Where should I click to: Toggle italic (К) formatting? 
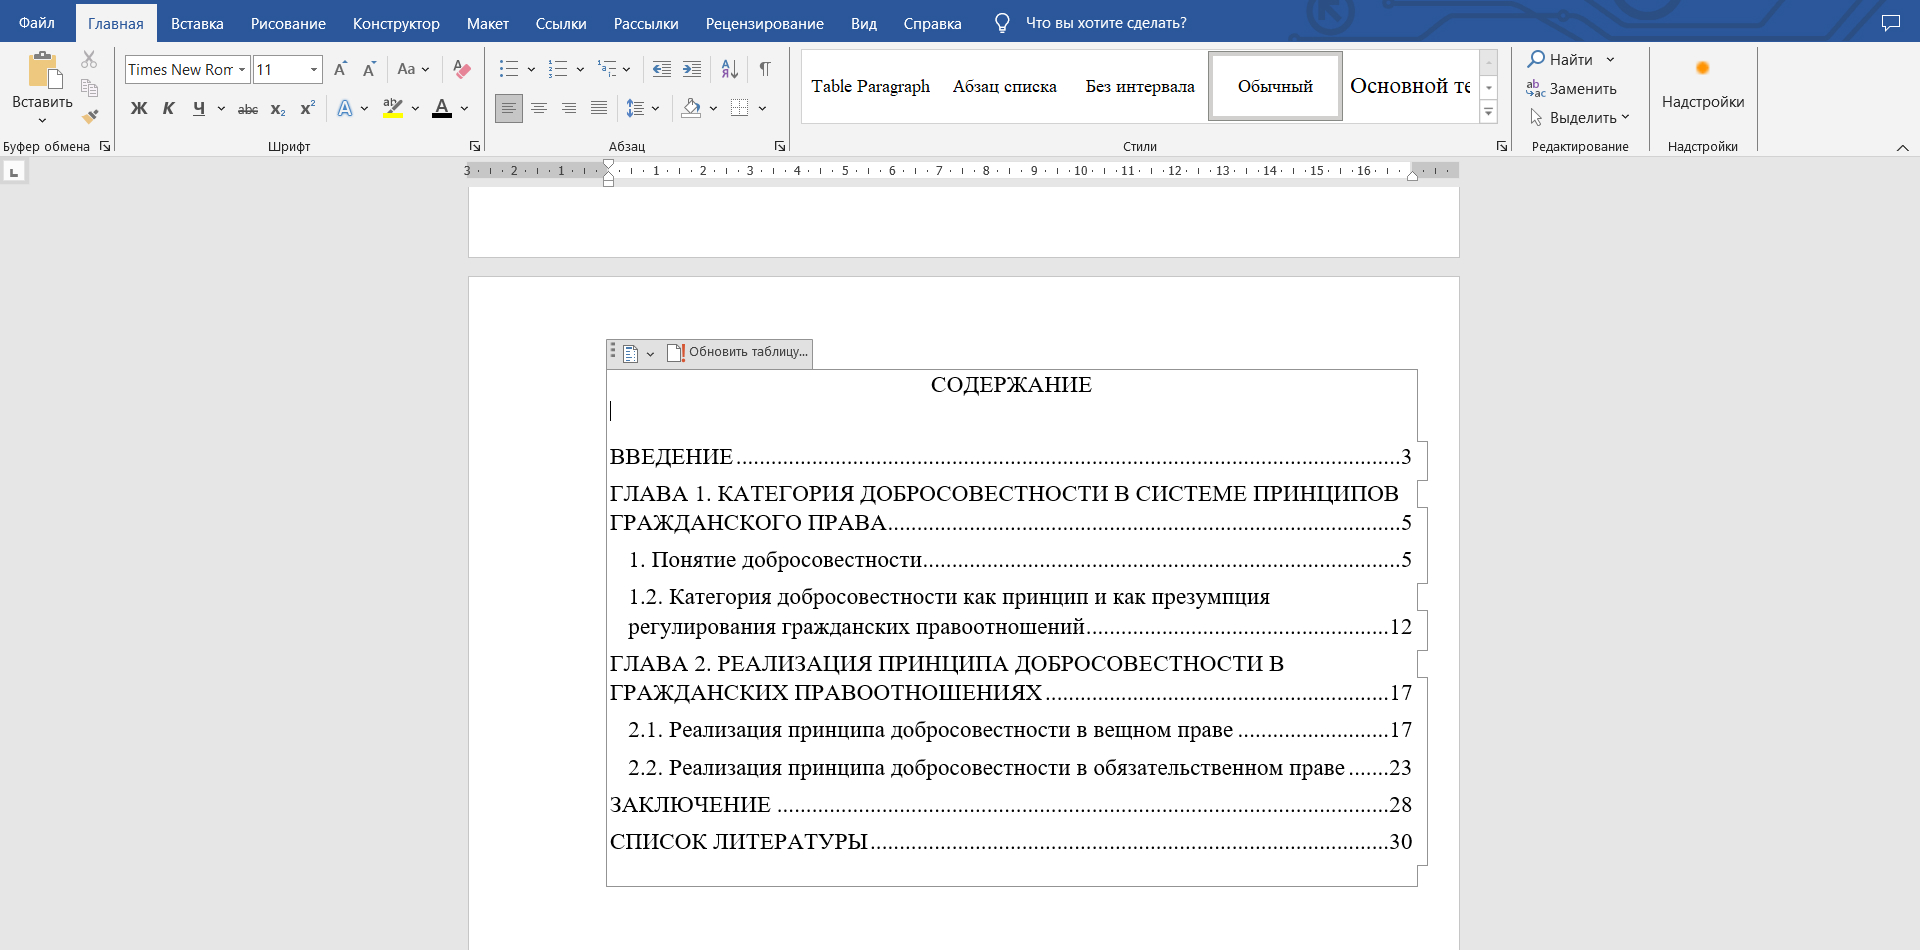pyautogui.click(x=169, y=108)
